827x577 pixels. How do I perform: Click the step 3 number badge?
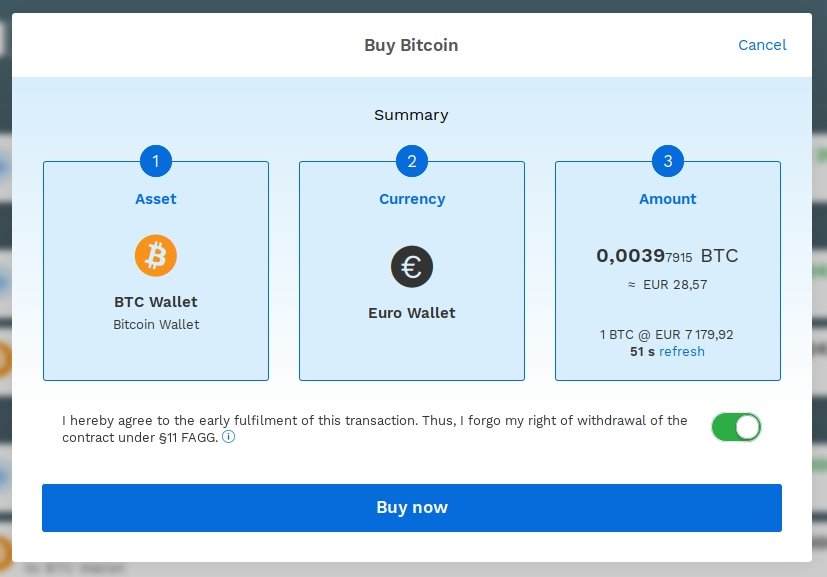tap(667, 160)
